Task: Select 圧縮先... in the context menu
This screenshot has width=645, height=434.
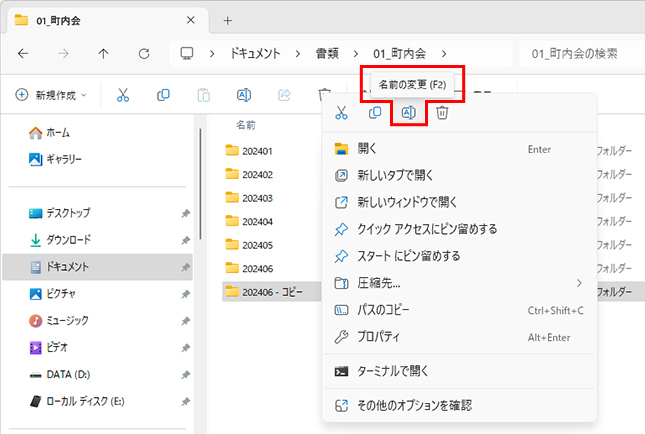Action: tap(459, 283)
